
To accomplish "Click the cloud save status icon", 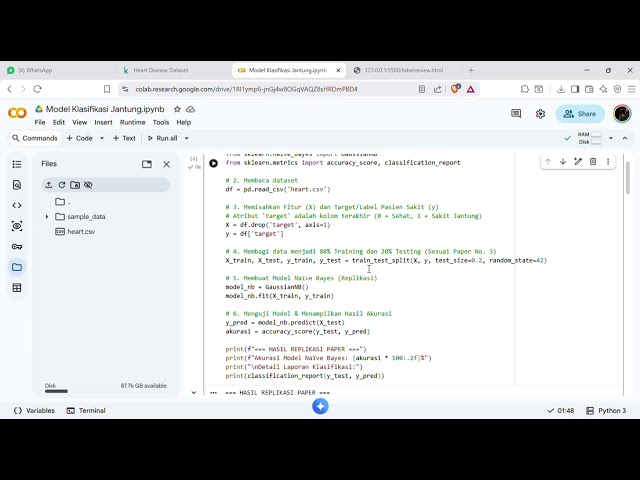I will click(x=191, y=109).
